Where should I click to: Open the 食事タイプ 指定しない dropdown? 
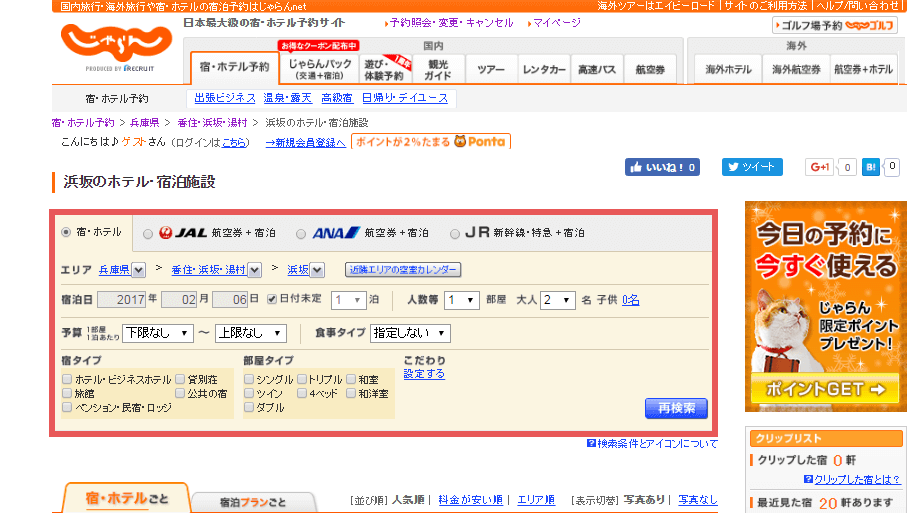coord(410,333)
